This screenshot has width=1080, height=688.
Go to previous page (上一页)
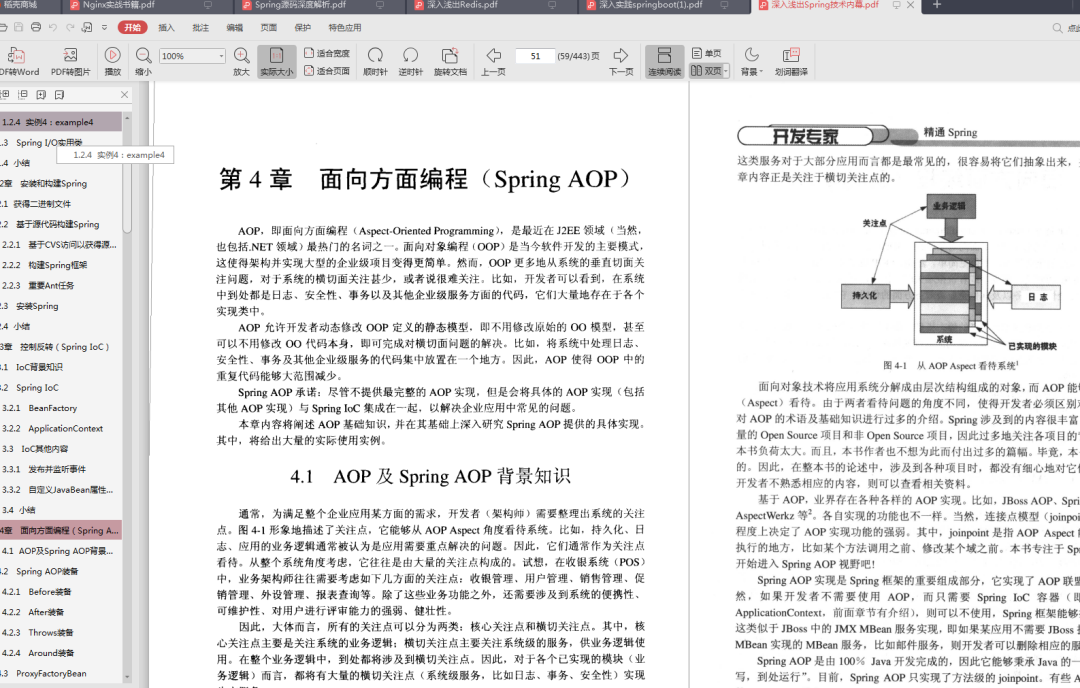493,61
